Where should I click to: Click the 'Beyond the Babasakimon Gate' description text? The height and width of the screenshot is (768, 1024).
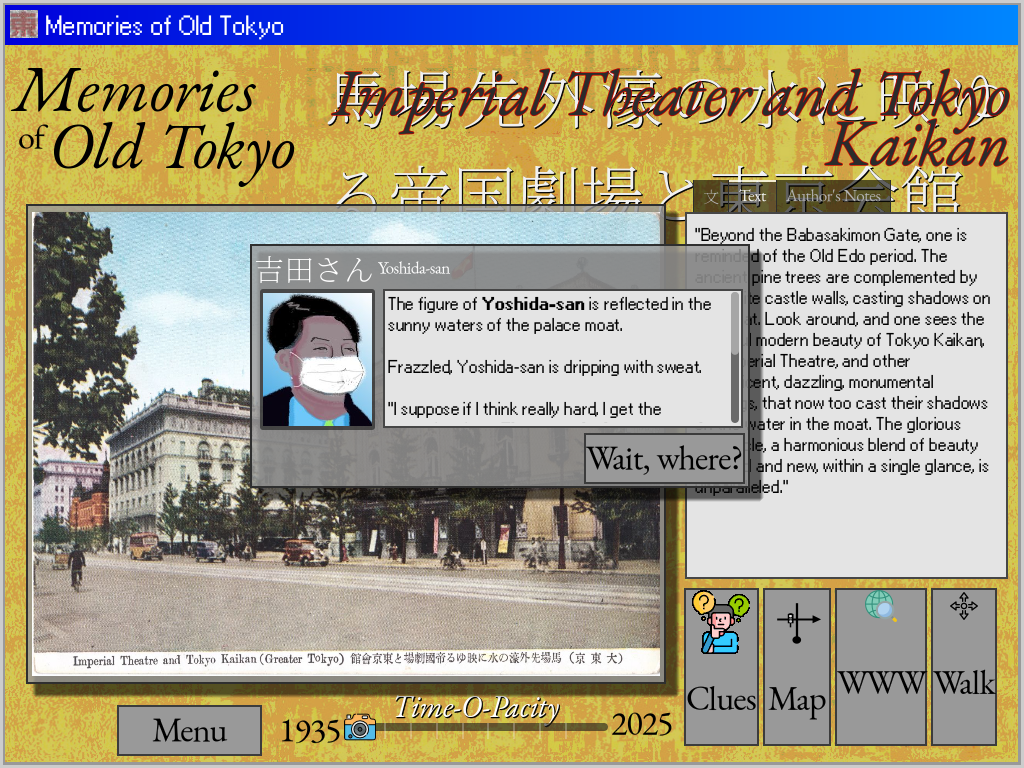842,360
